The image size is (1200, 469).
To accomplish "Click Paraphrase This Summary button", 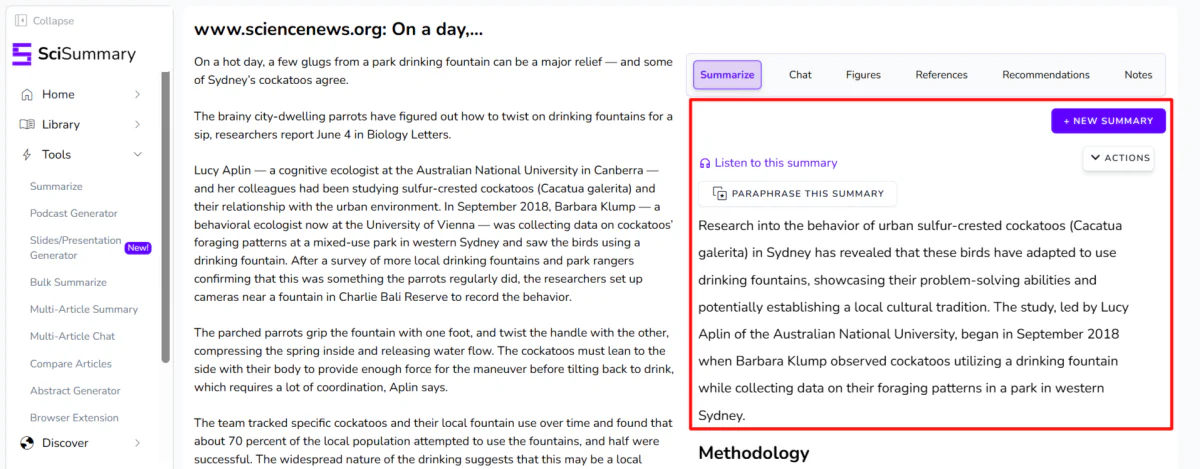I will (798, 194).
